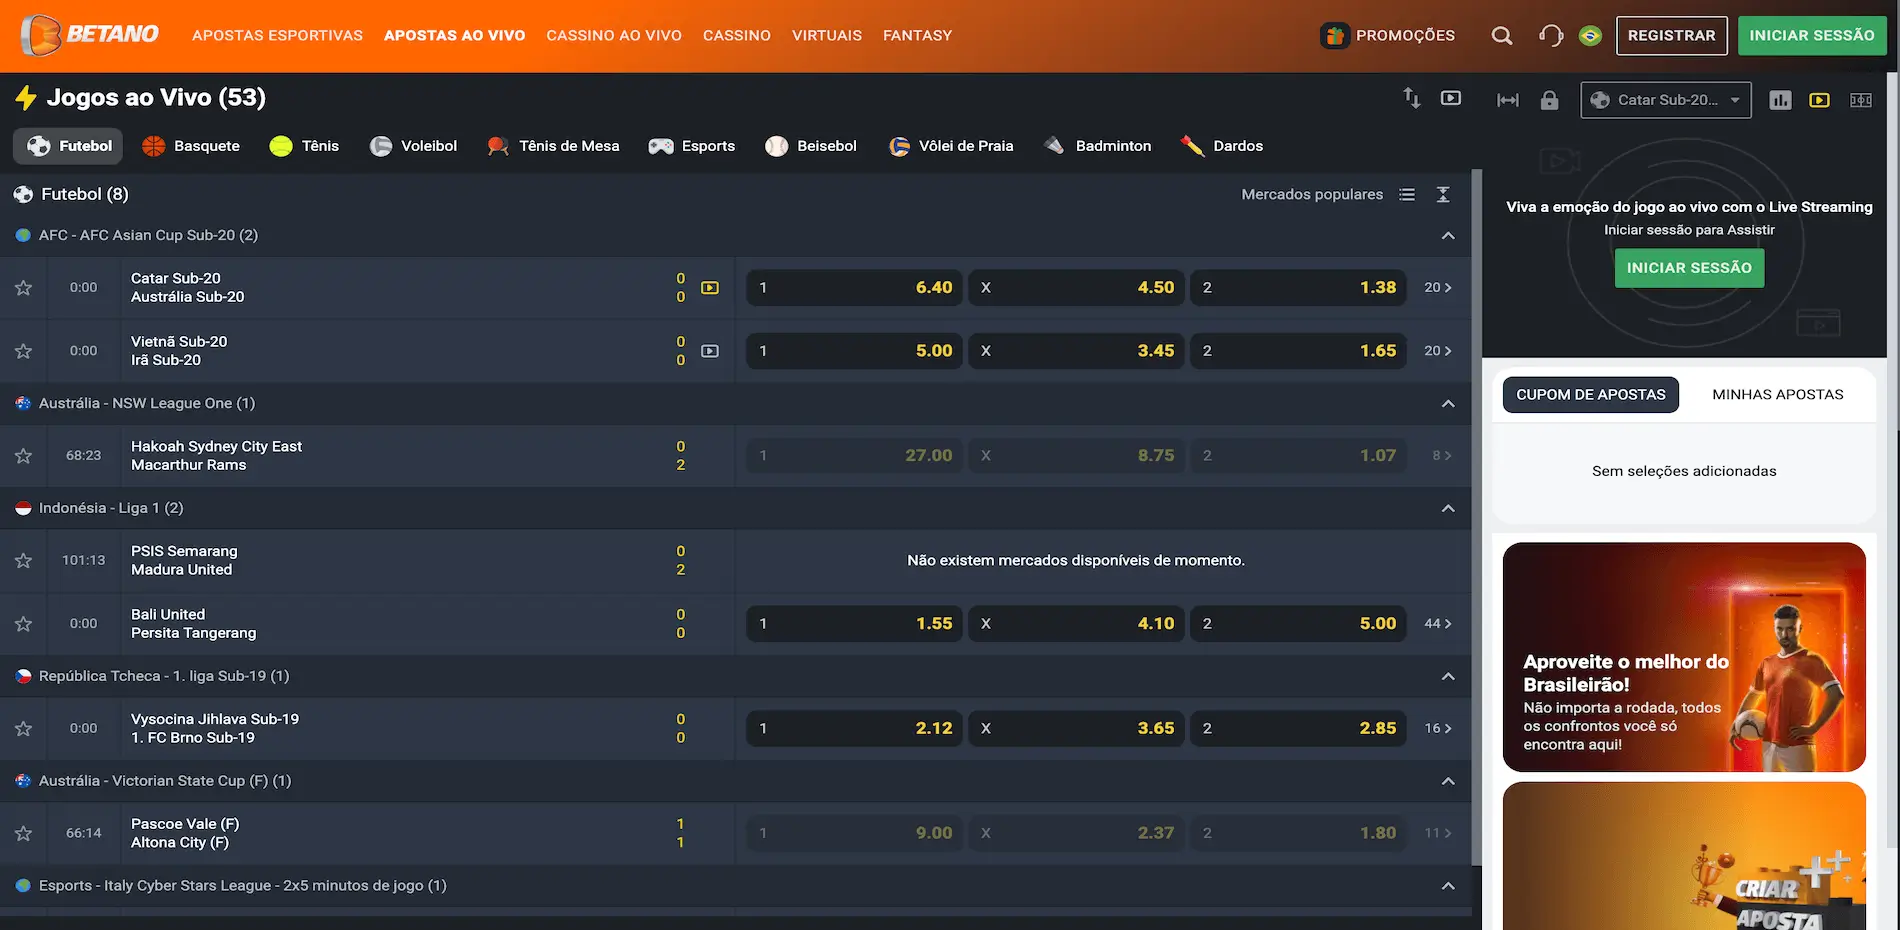Open the Brasileirão promotional banner

1684,657
